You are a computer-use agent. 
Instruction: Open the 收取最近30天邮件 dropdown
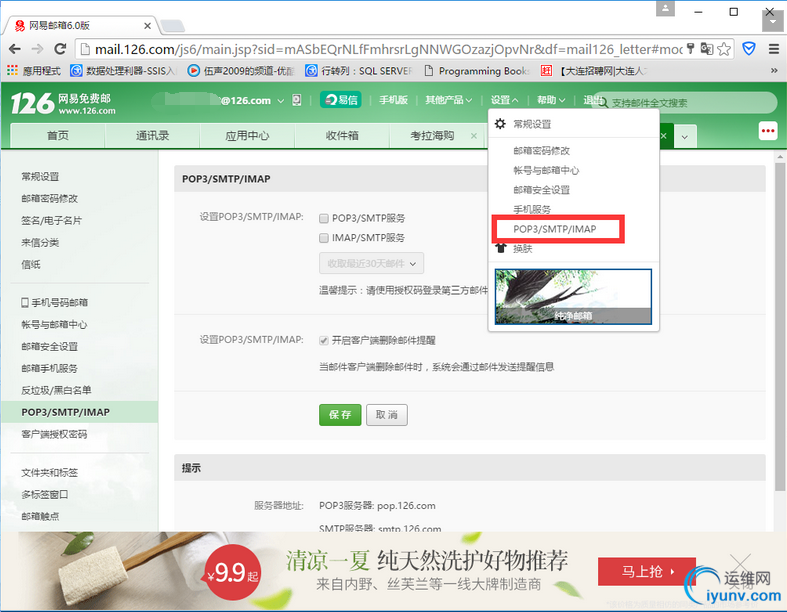[x=371, y=263]
